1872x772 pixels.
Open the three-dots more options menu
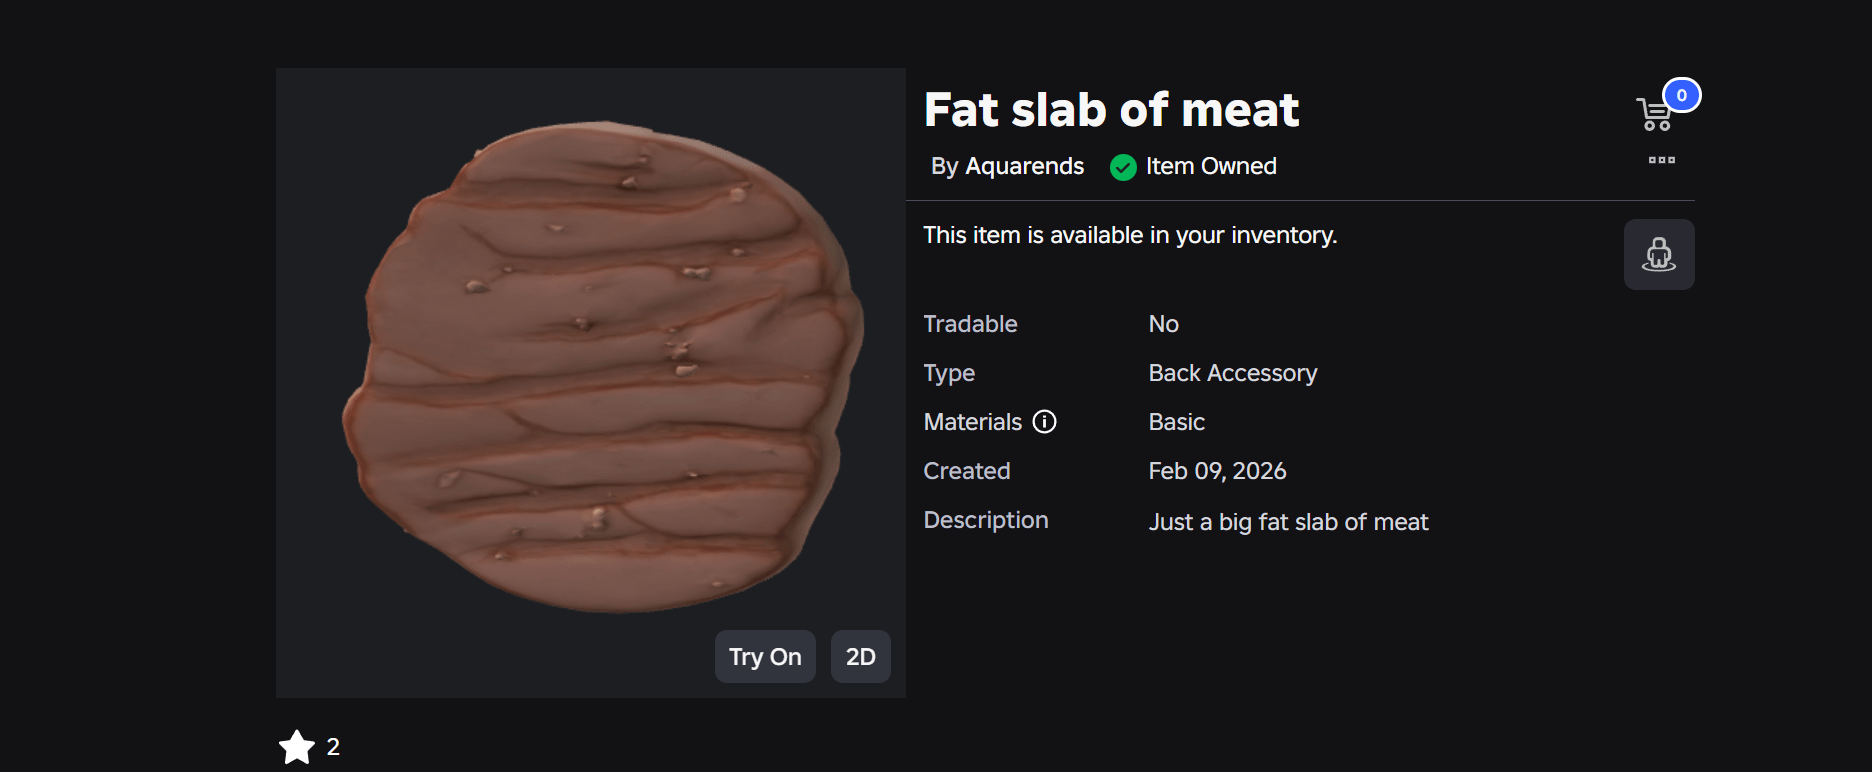point(1661,160)
